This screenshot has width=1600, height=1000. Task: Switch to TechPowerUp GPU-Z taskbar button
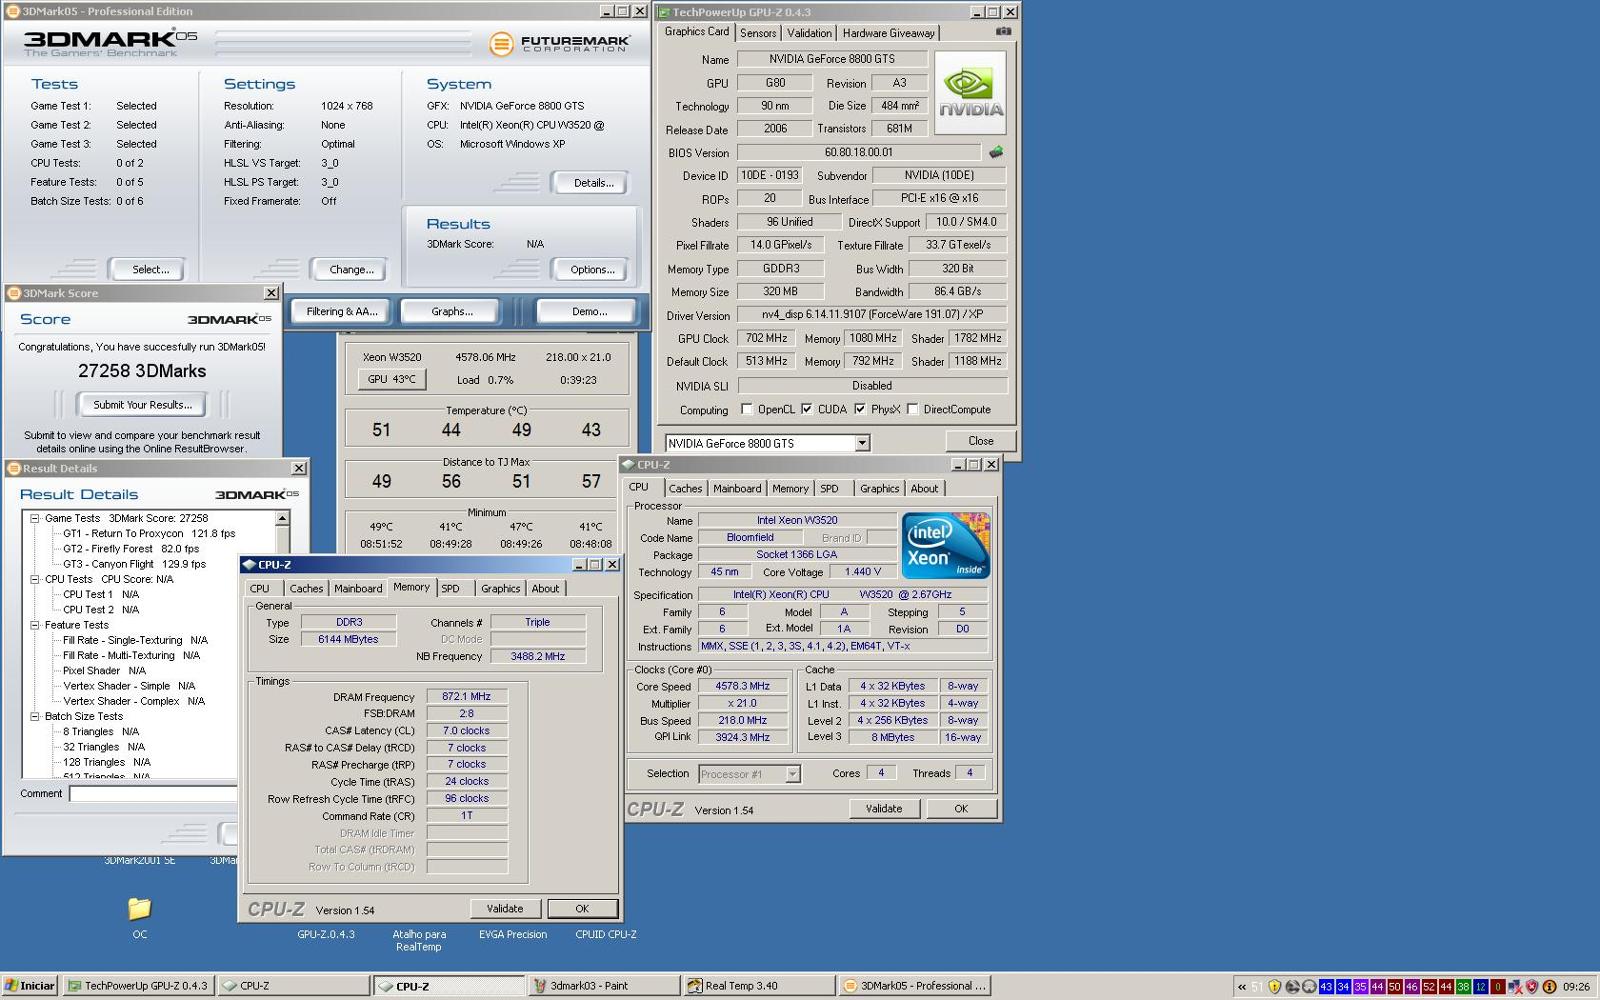click(x=138, y=985)
